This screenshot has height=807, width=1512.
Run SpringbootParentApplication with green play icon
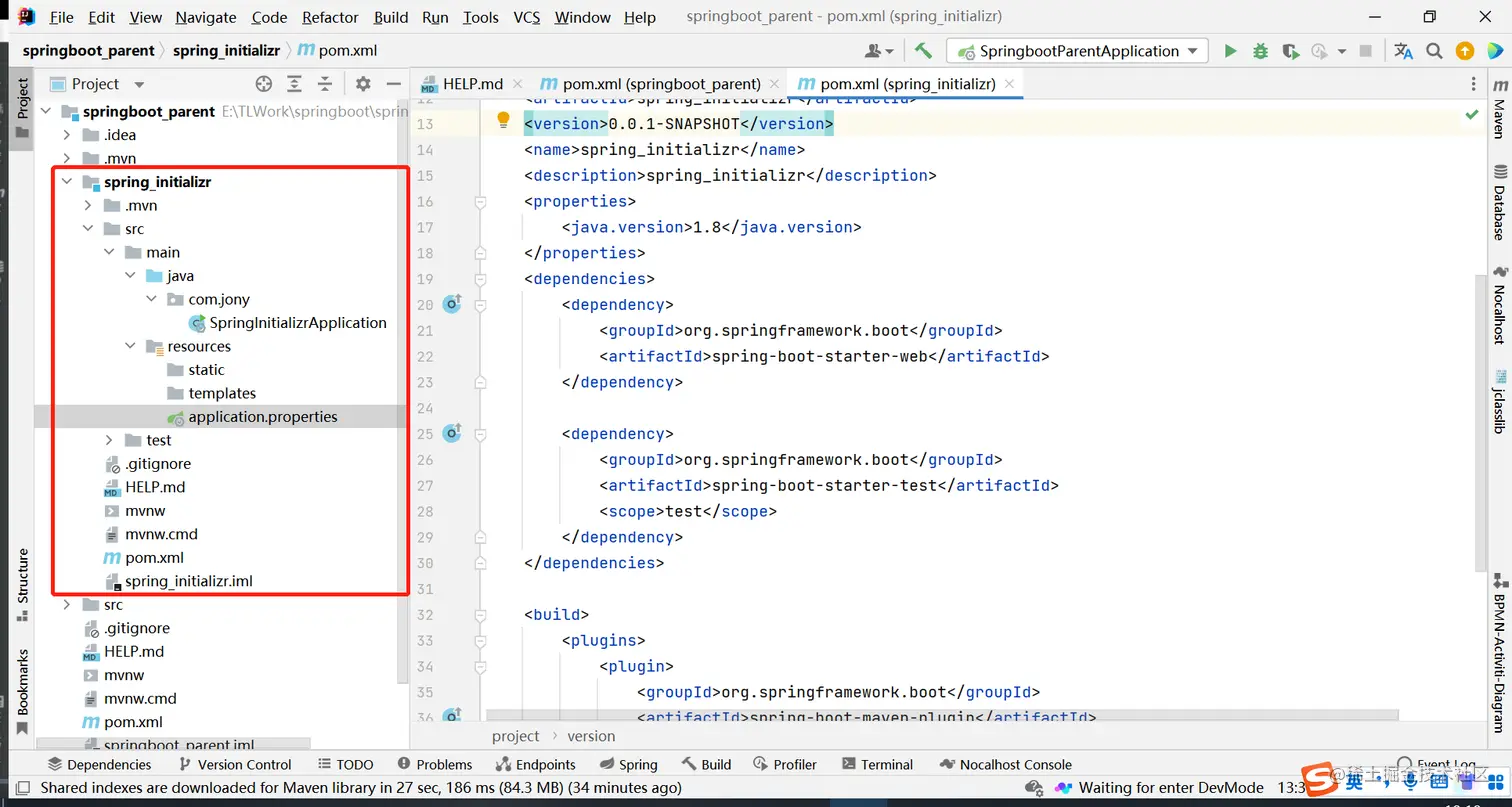point(1231,51)
